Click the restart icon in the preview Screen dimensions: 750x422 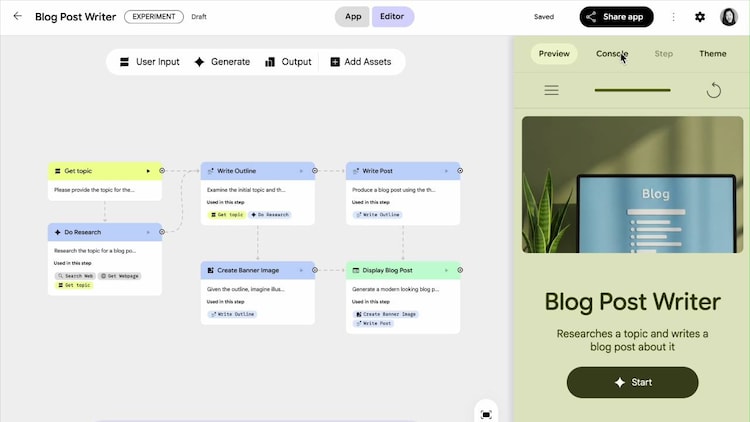coord(713,91)
